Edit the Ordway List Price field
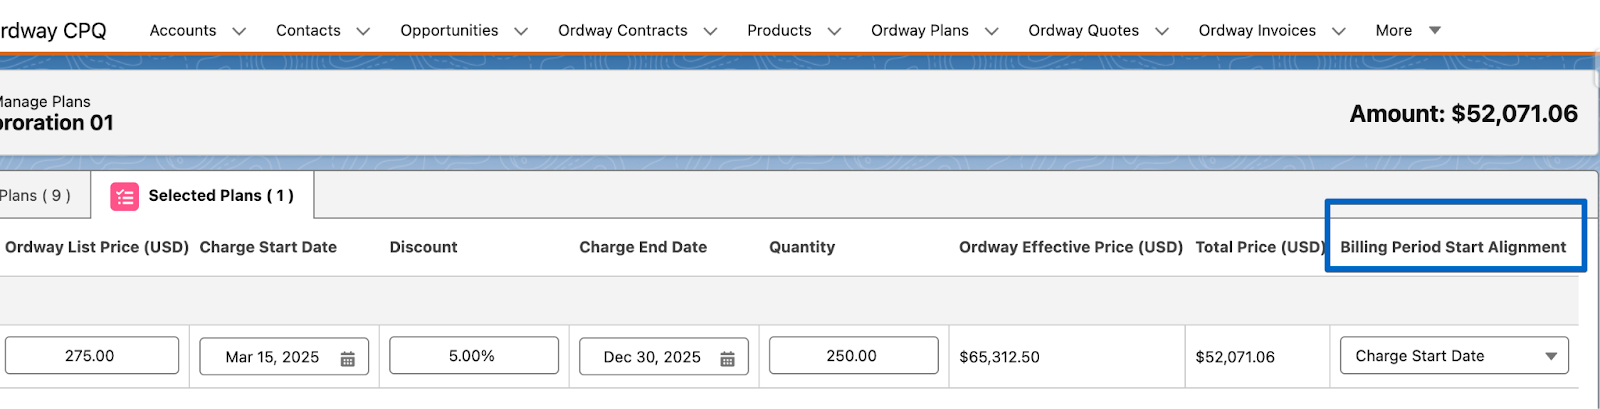This screenshot has height=409, width=1600. click(x=92, y=356)
